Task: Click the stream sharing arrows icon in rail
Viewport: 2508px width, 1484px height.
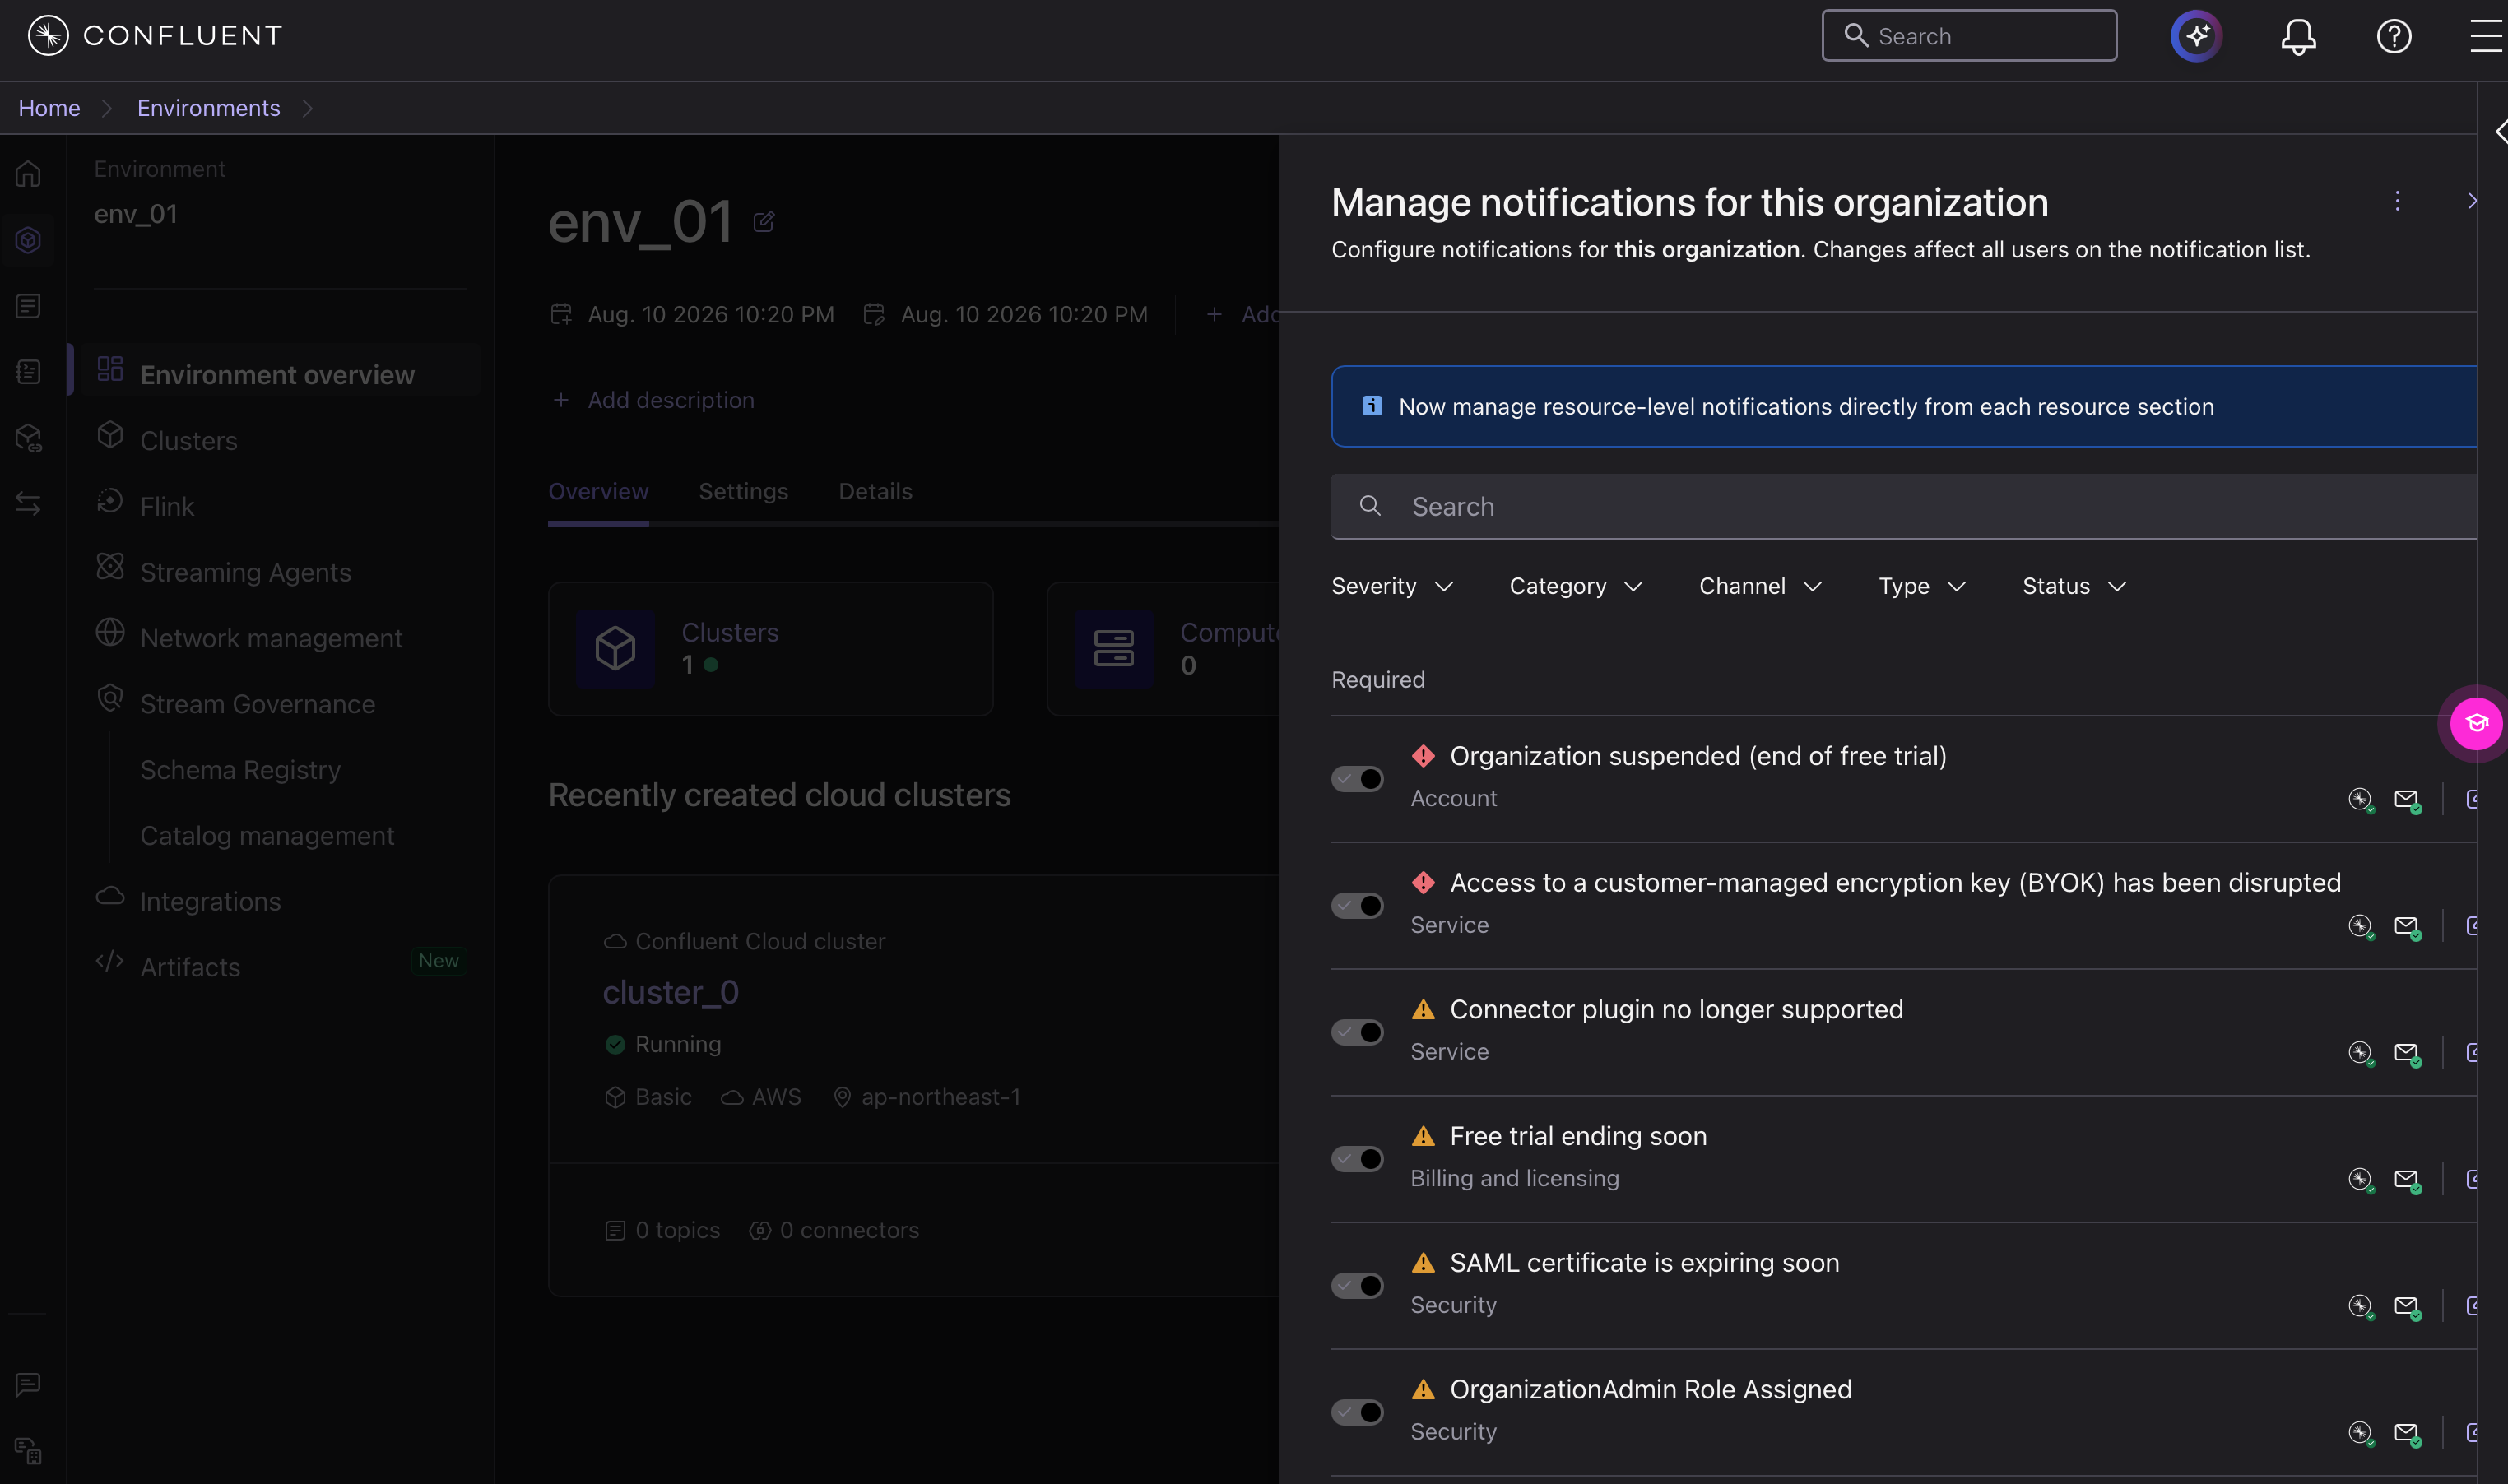Action: [x=28, y=503]
